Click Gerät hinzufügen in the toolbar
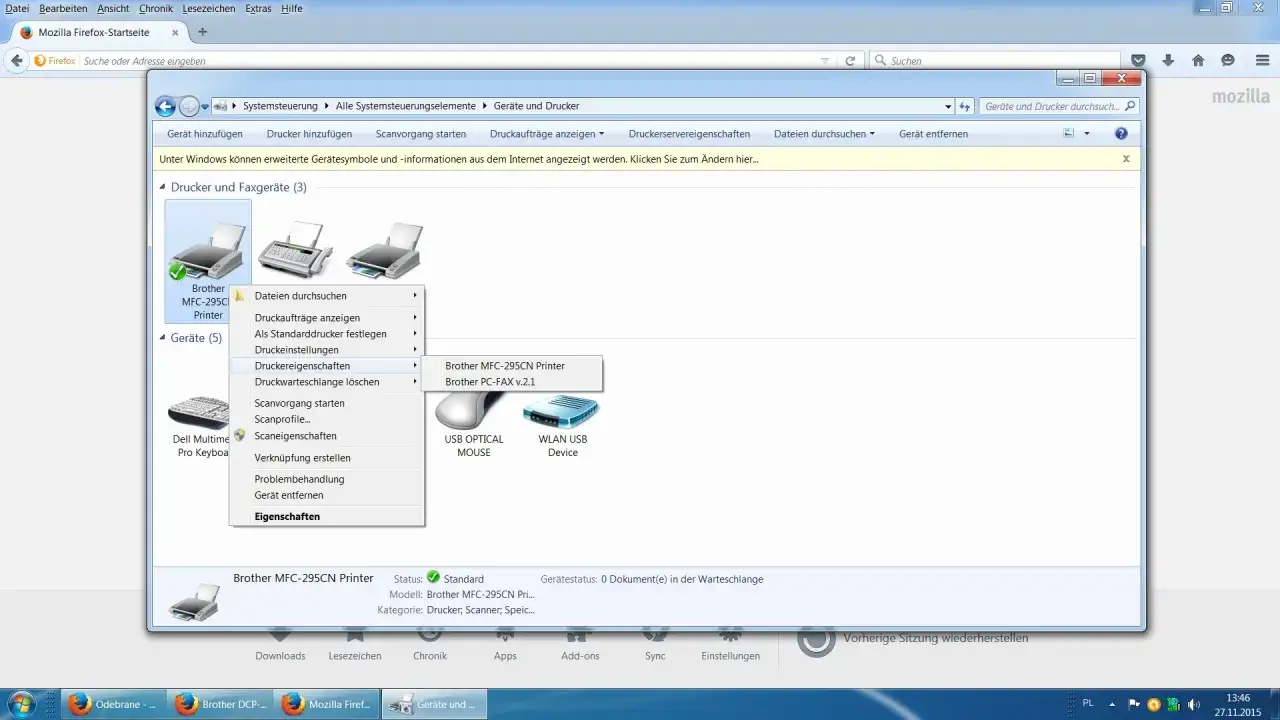The height and width of the screenshot is (720, 1280). pos(205,133)
